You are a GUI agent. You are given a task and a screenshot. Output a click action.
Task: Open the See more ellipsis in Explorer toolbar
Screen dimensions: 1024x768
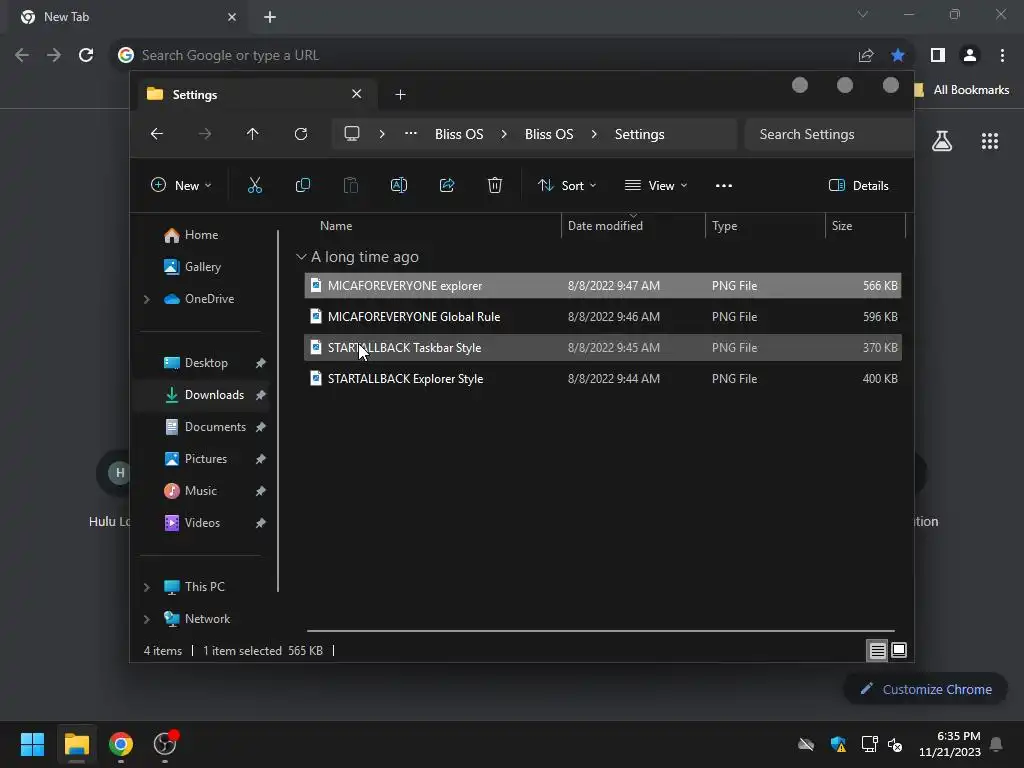[x=724, y=185]
